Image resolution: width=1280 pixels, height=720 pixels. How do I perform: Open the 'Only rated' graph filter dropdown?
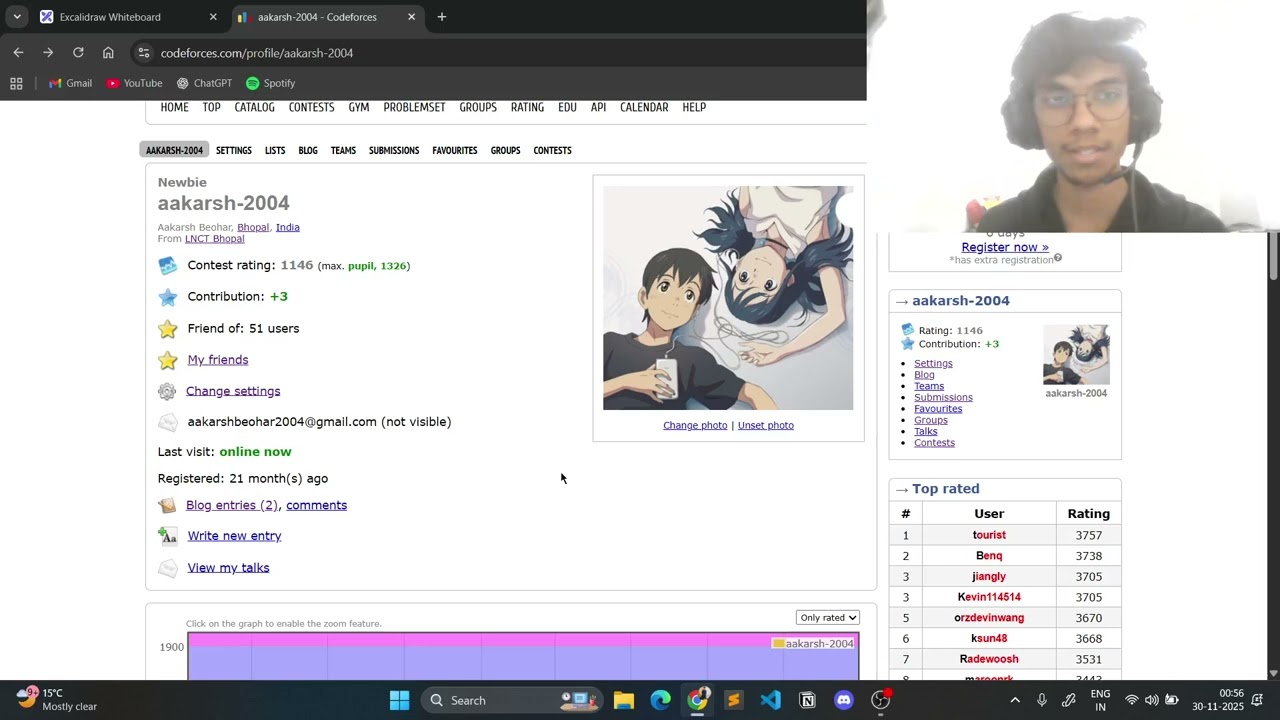(828, 617)
